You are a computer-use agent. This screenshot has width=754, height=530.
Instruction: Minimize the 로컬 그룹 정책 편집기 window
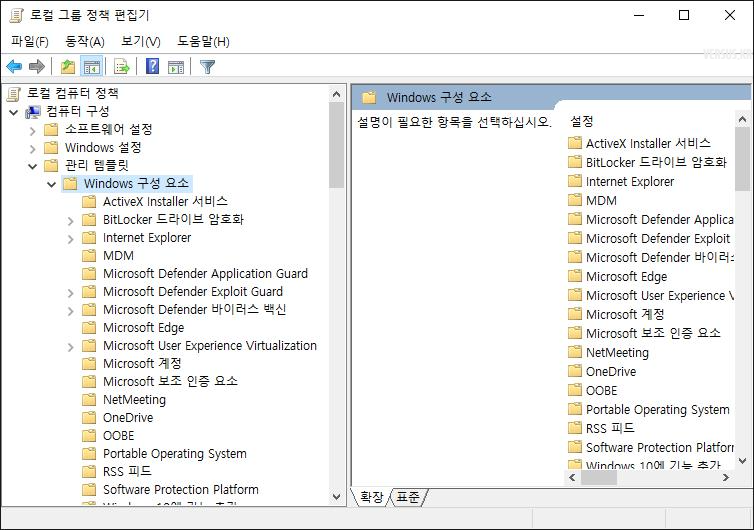(x=639, y=15)
